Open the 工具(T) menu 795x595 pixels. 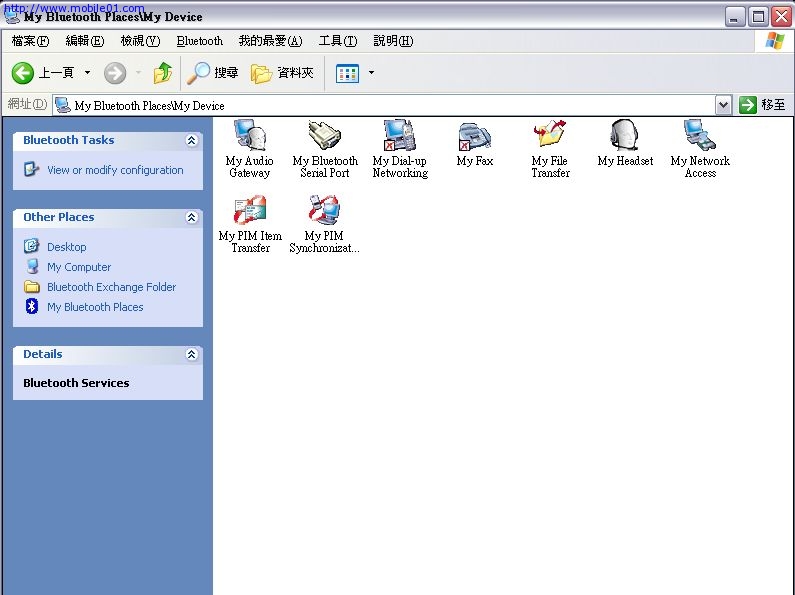point(338,41)
